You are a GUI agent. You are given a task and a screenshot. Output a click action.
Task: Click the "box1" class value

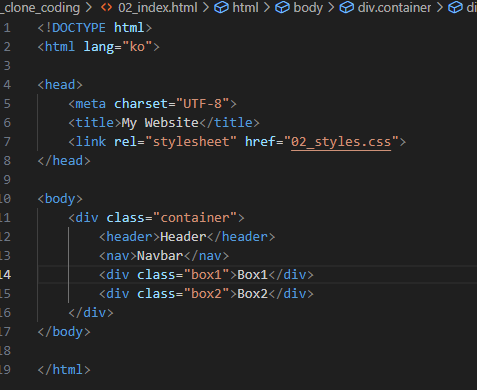(x=206, y=275)
